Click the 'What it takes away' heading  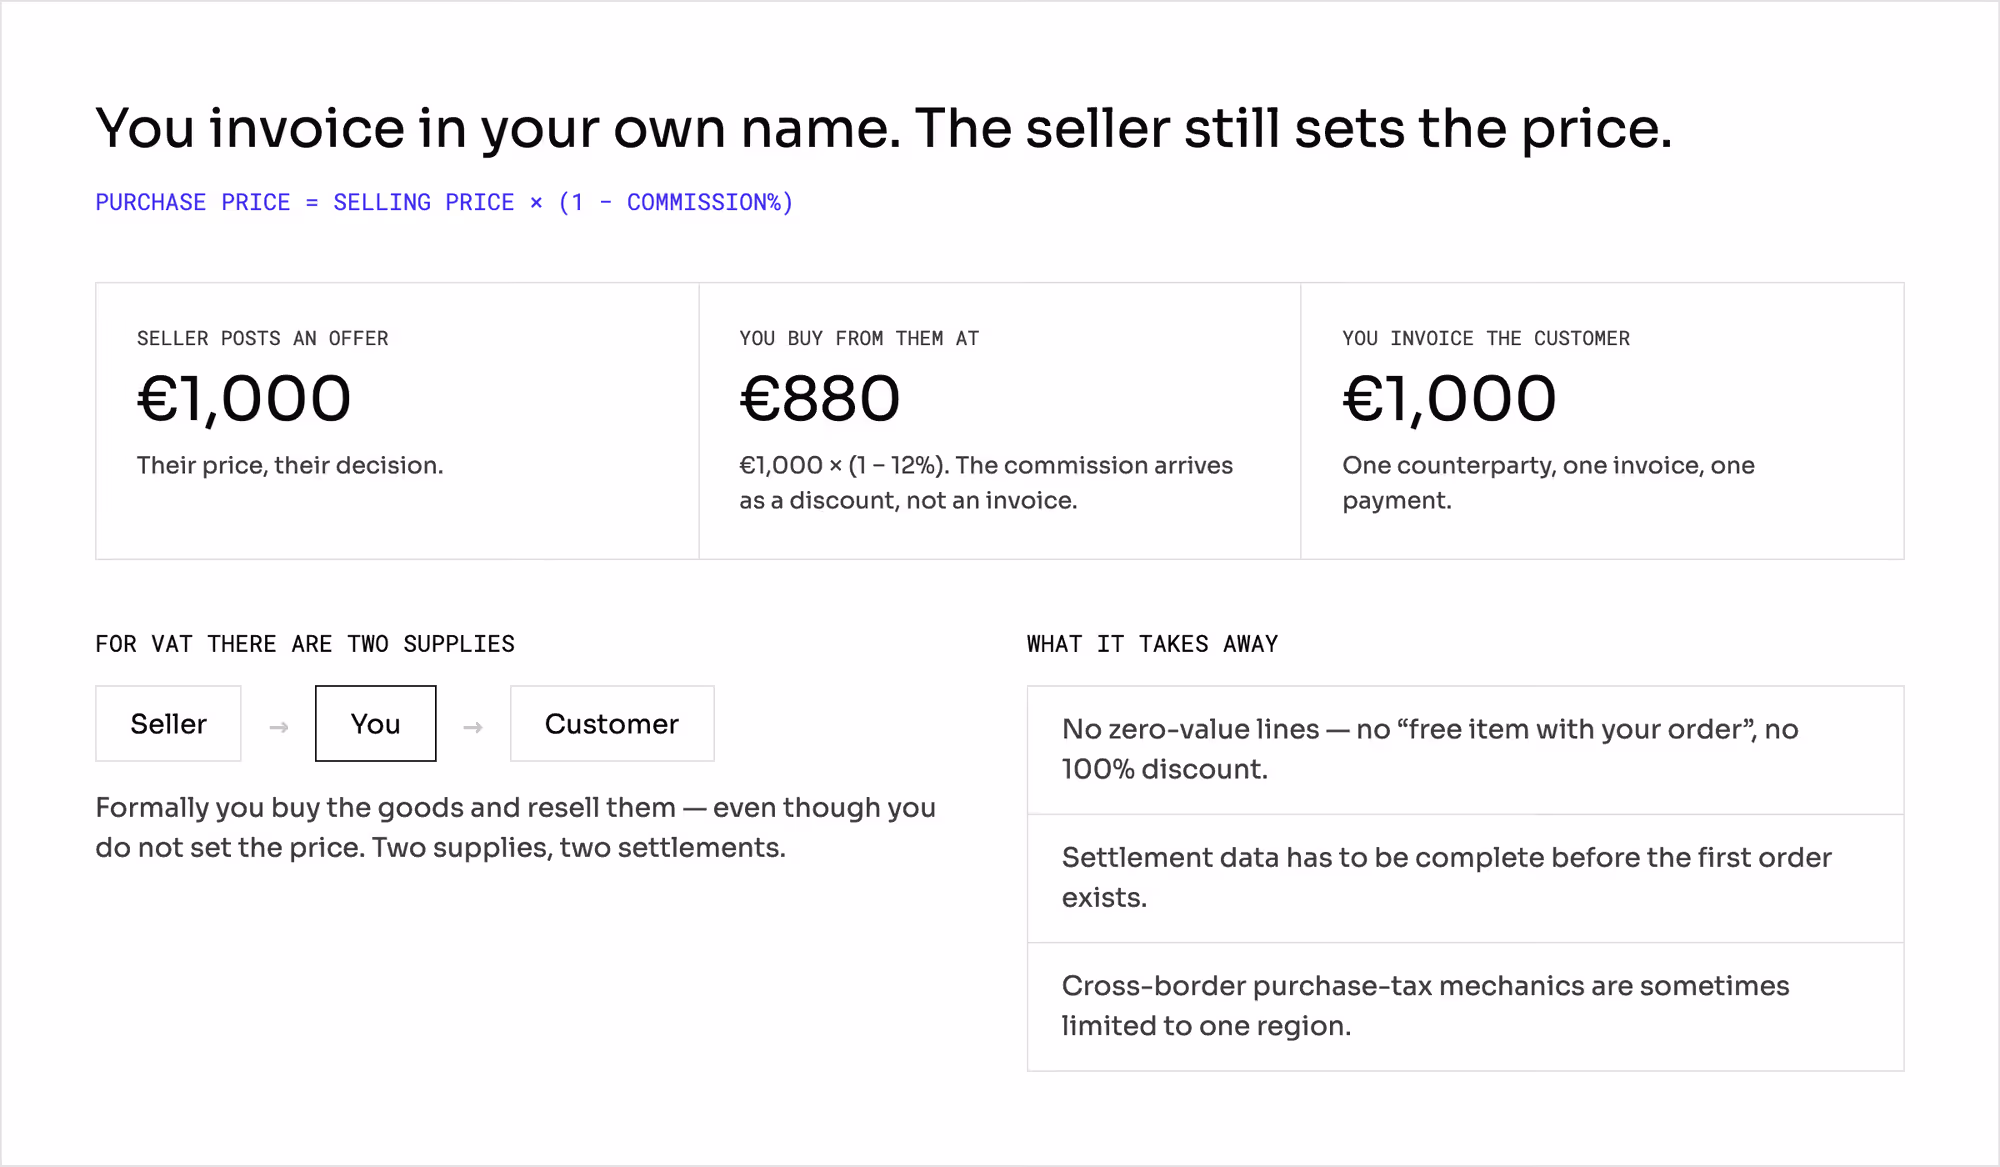(1153, 644)
